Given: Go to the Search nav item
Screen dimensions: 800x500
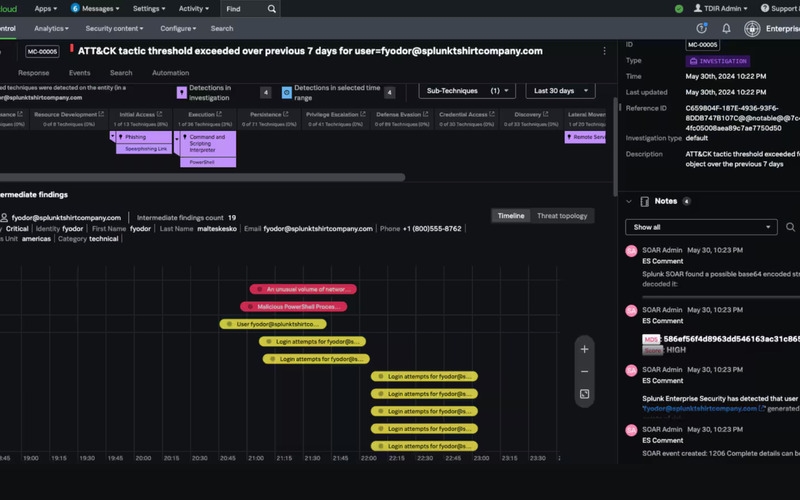Looking at the screenshot, I should tap(222, 29).
